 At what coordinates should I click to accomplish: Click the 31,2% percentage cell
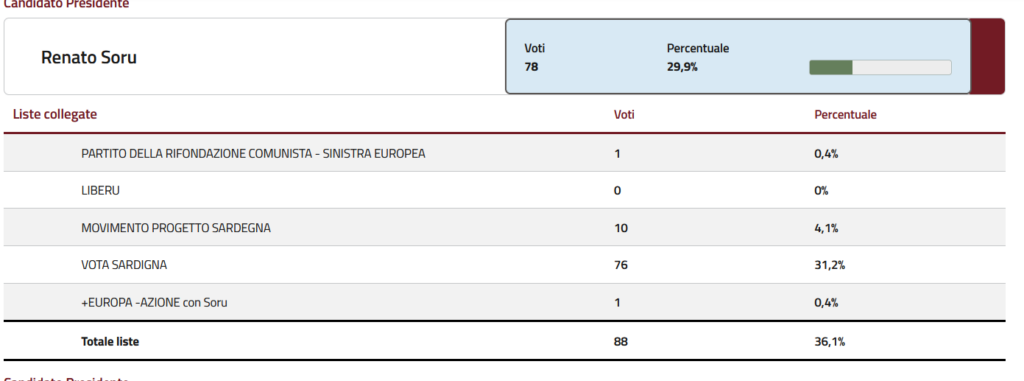[x=830, y=265]
